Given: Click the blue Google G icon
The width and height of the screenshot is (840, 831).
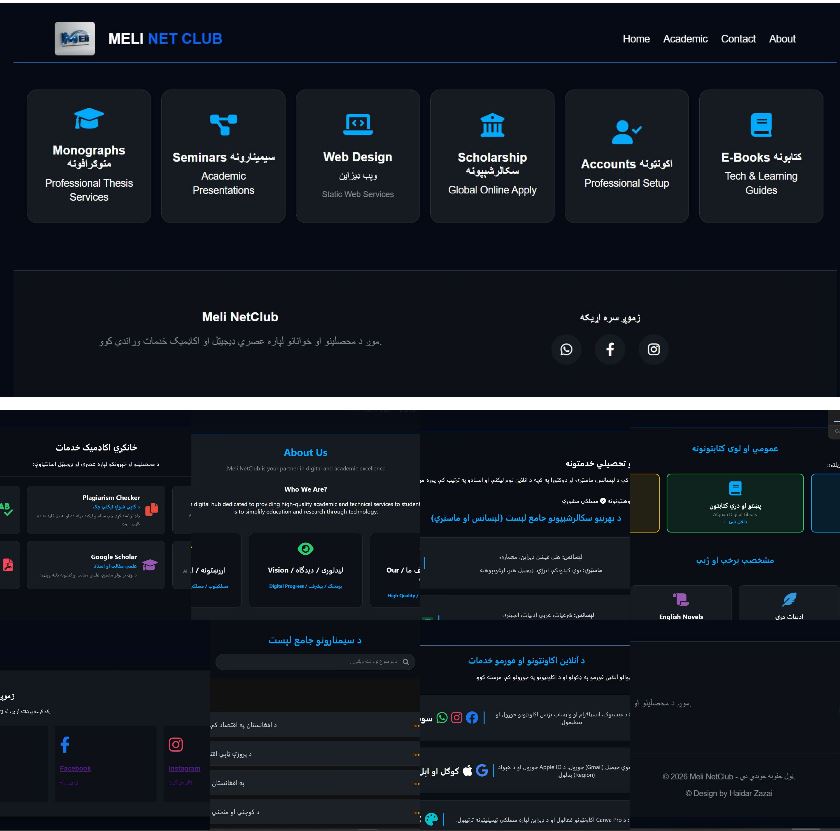Looking at the screenshot, I should 482,770.
